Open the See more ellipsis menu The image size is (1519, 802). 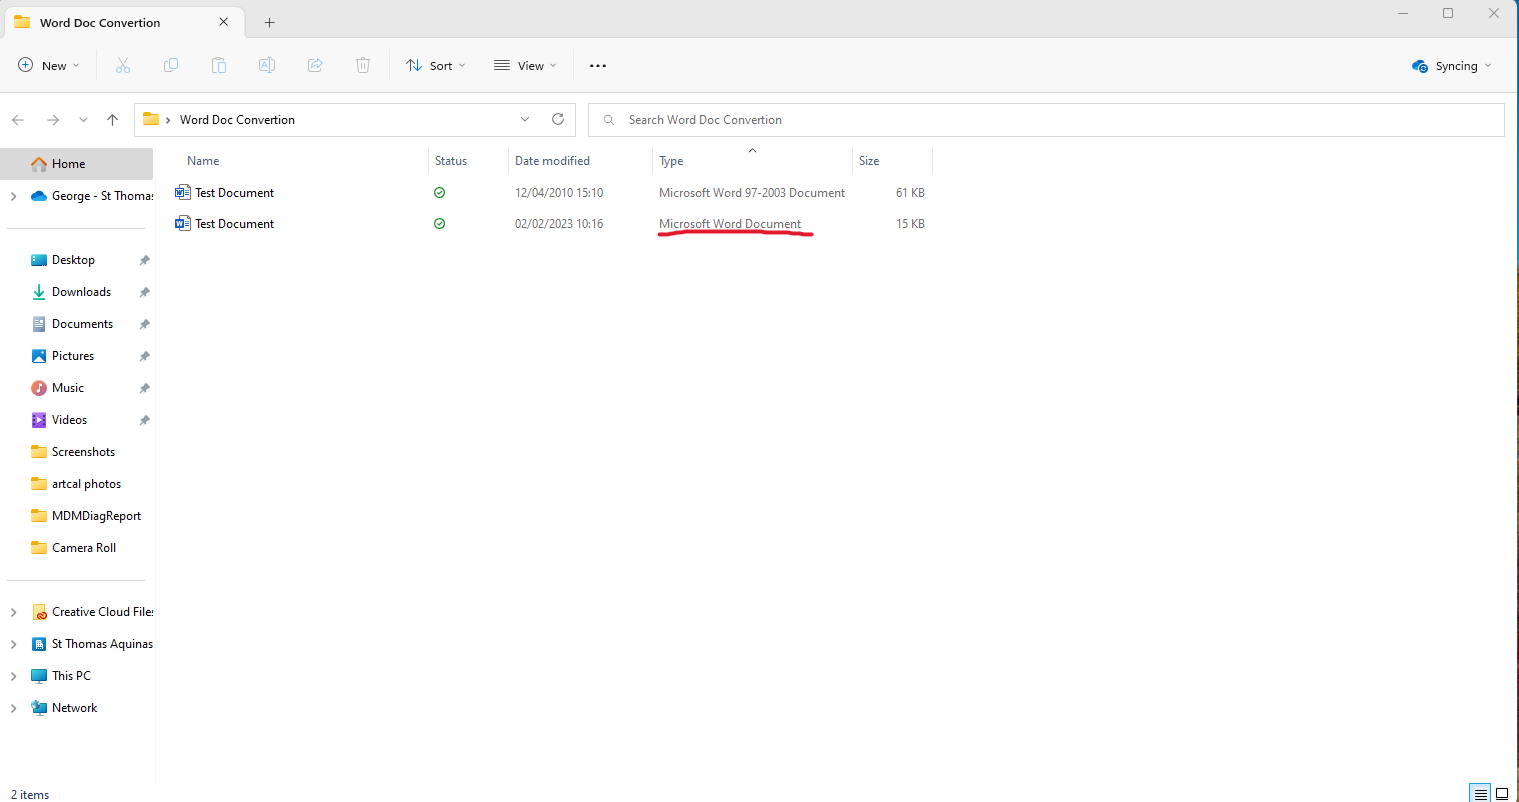click(598, 66)
